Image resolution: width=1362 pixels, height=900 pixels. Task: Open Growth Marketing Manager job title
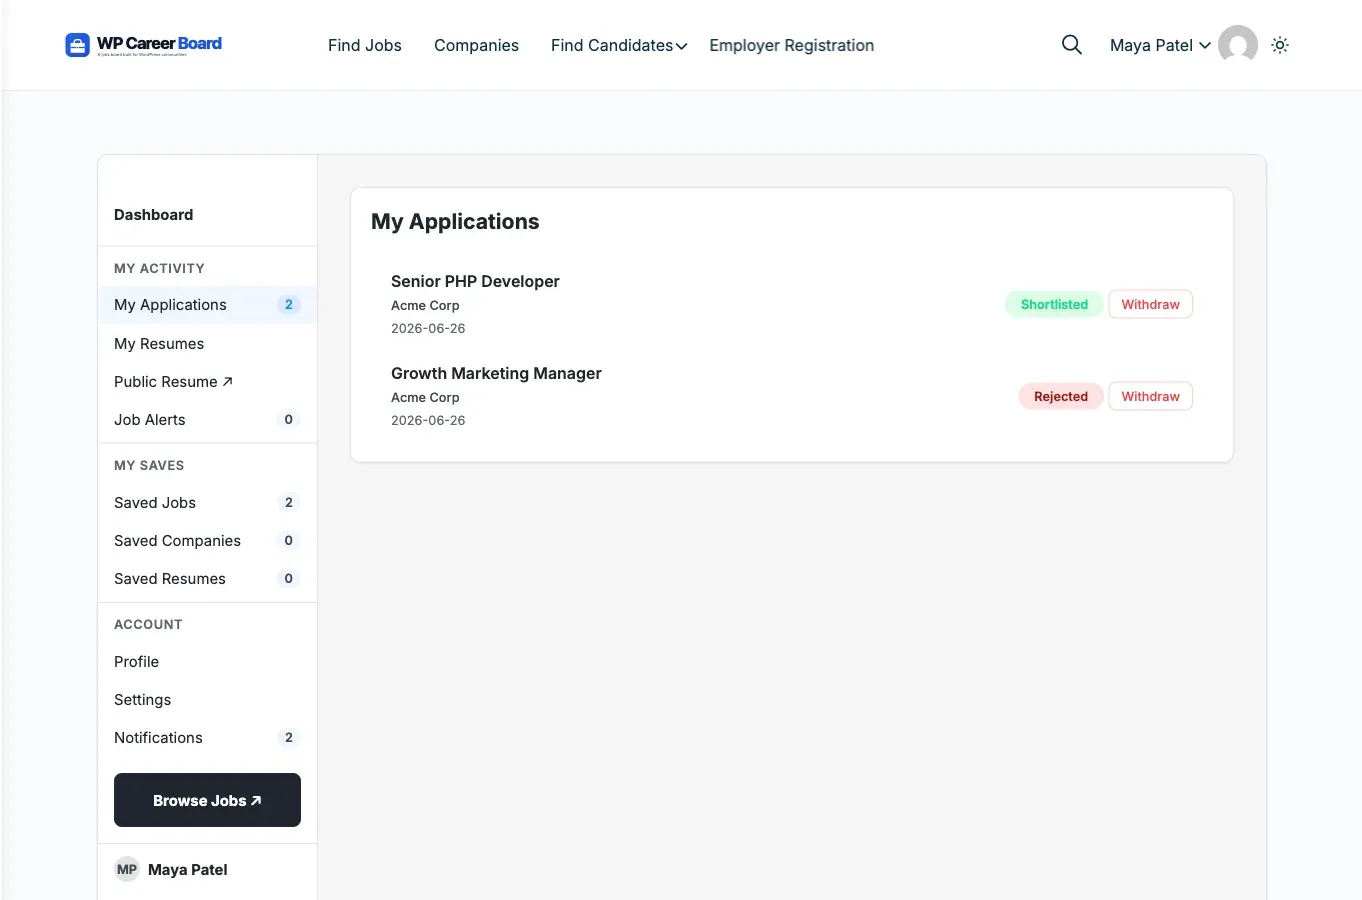496,373
